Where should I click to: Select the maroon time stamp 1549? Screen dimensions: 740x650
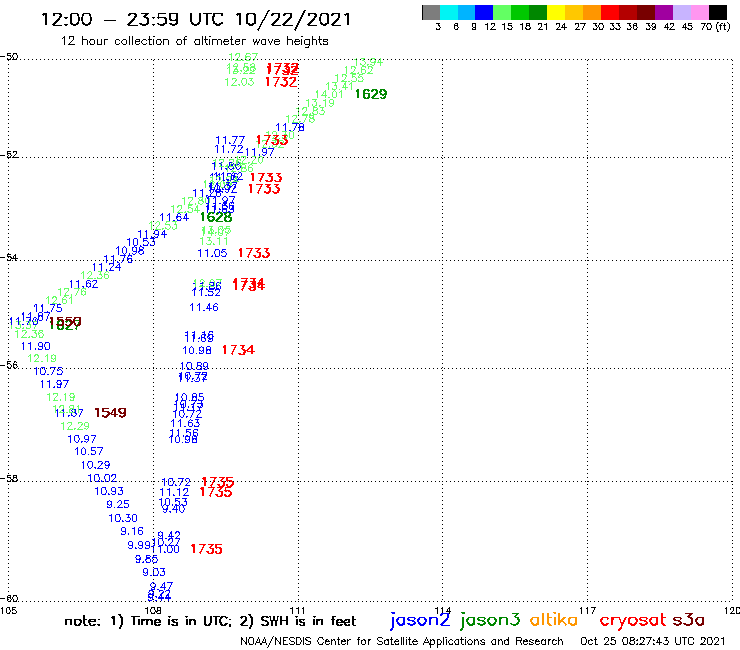110,413
